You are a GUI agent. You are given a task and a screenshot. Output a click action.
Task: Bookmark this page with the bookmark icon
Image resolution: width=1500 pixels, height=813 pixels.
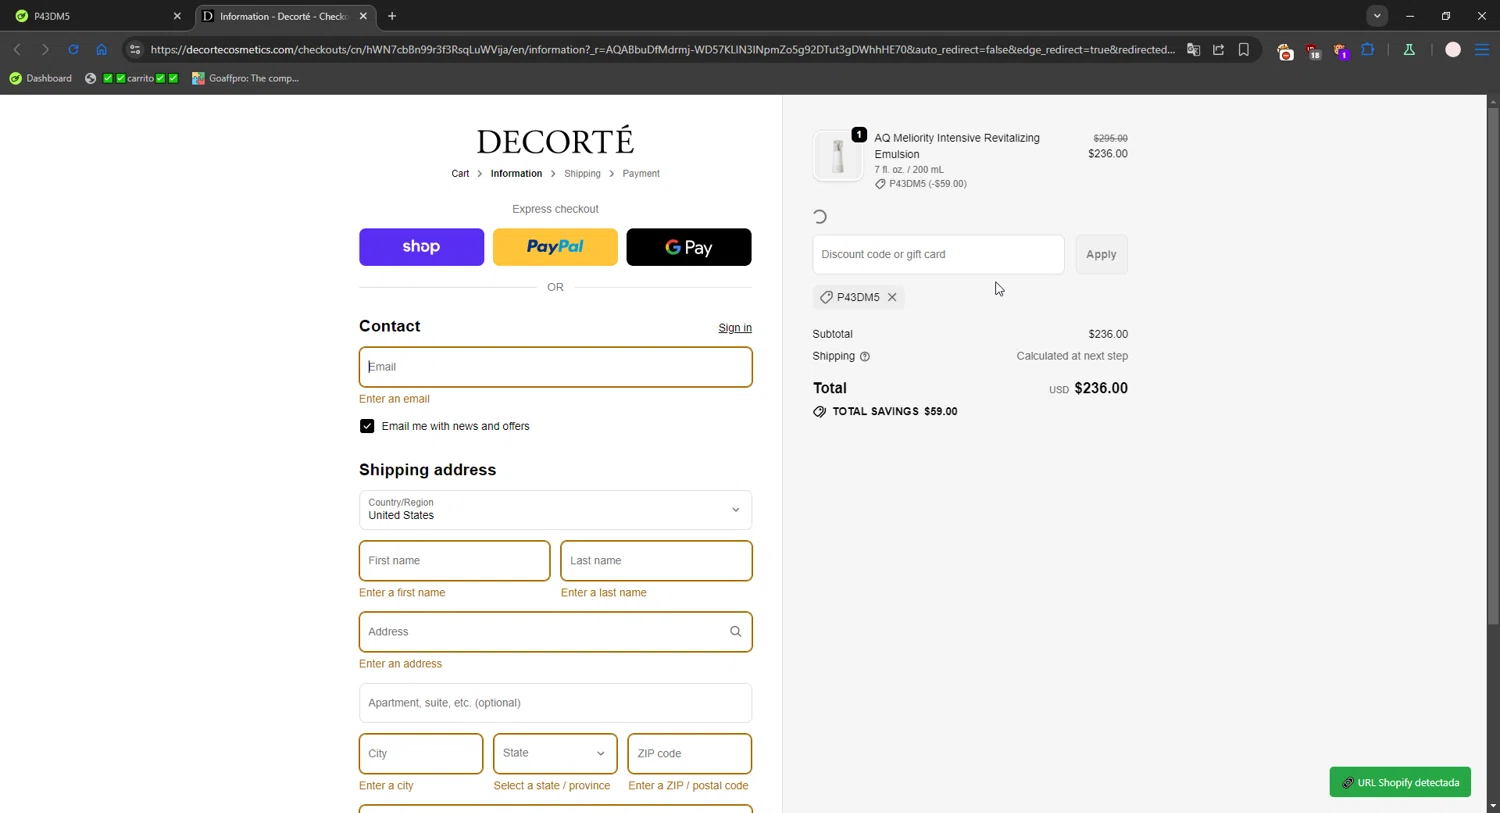click(x=1244, y=49)
